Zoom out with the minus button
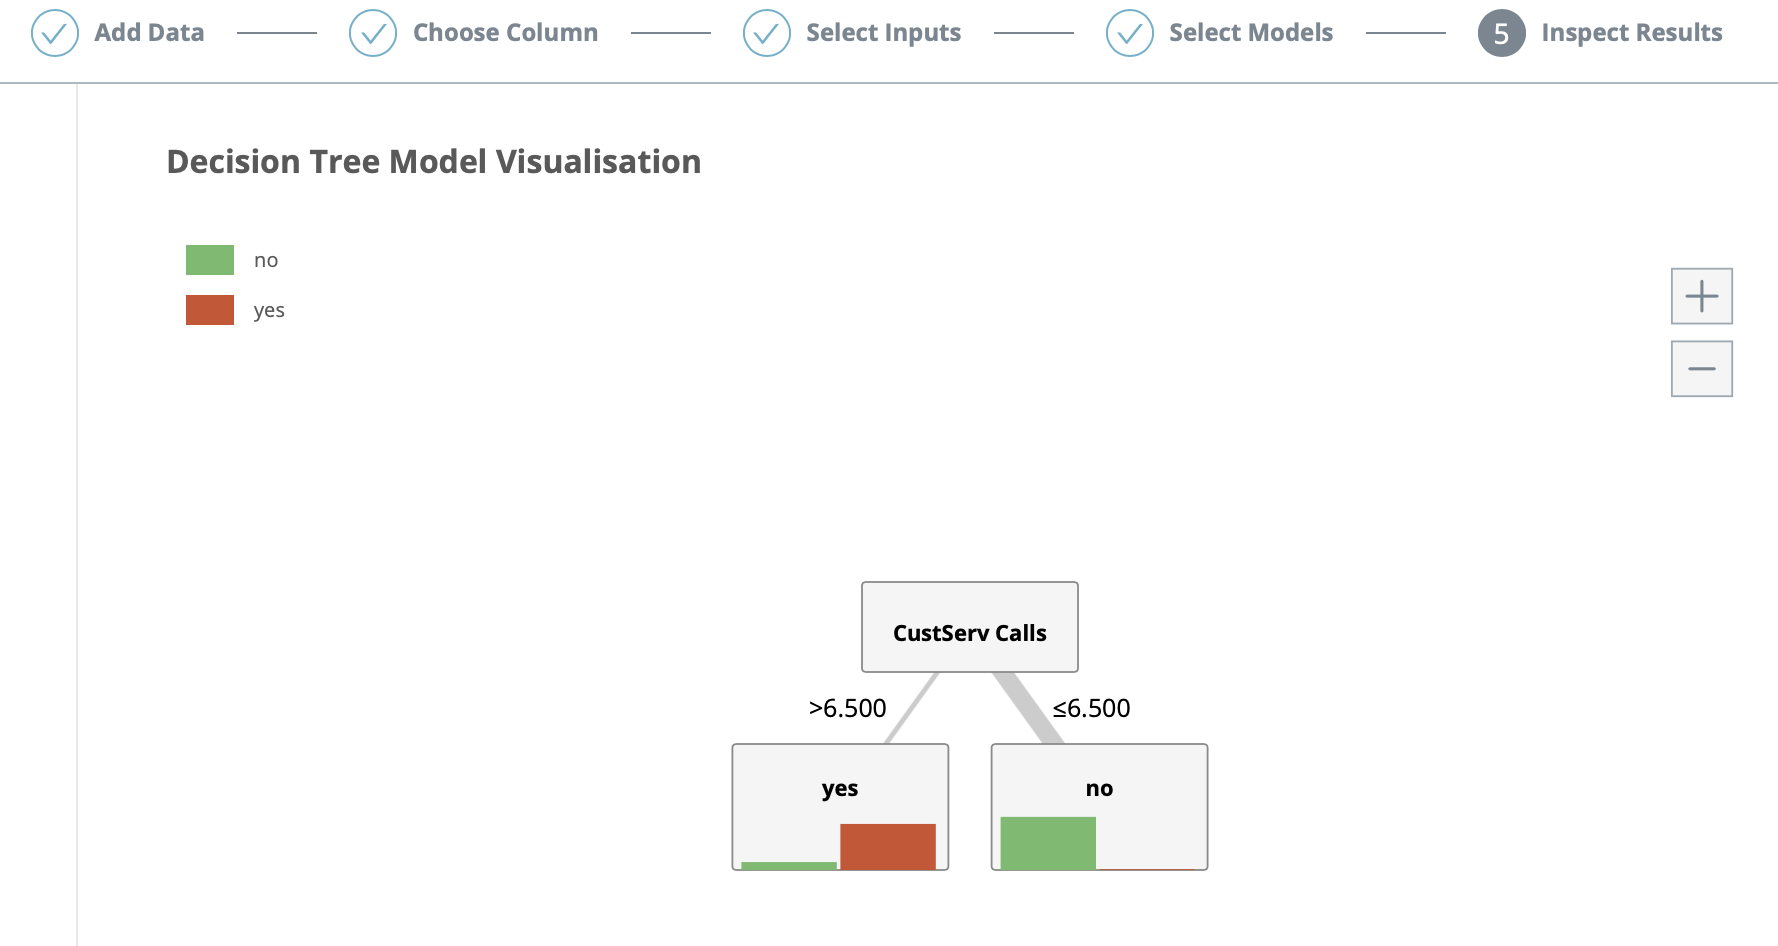1778x946 pixels. 1701,369
